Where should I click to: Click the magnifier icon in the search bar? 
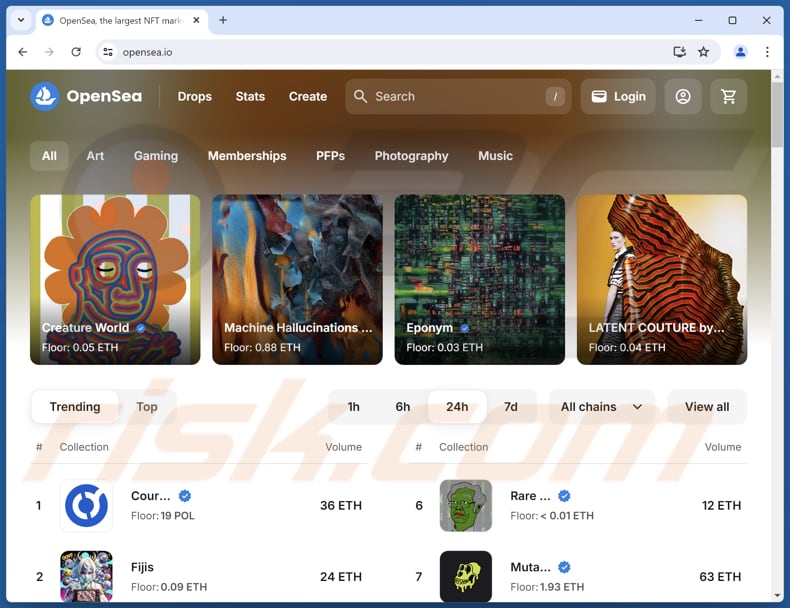click(360, 96)
